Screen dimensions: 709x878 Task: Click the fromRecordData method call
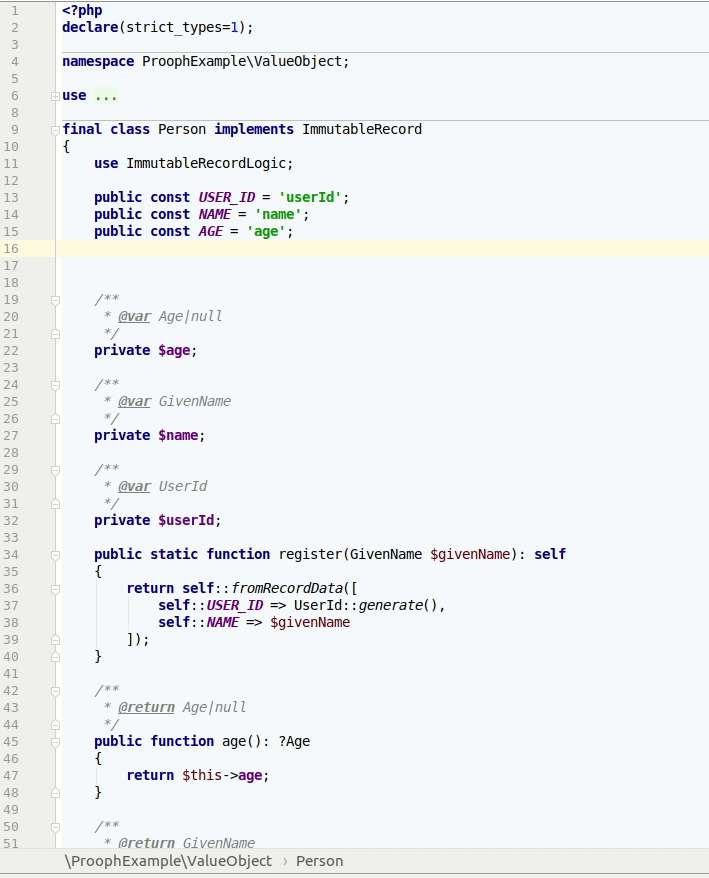(x=286, y=589)
